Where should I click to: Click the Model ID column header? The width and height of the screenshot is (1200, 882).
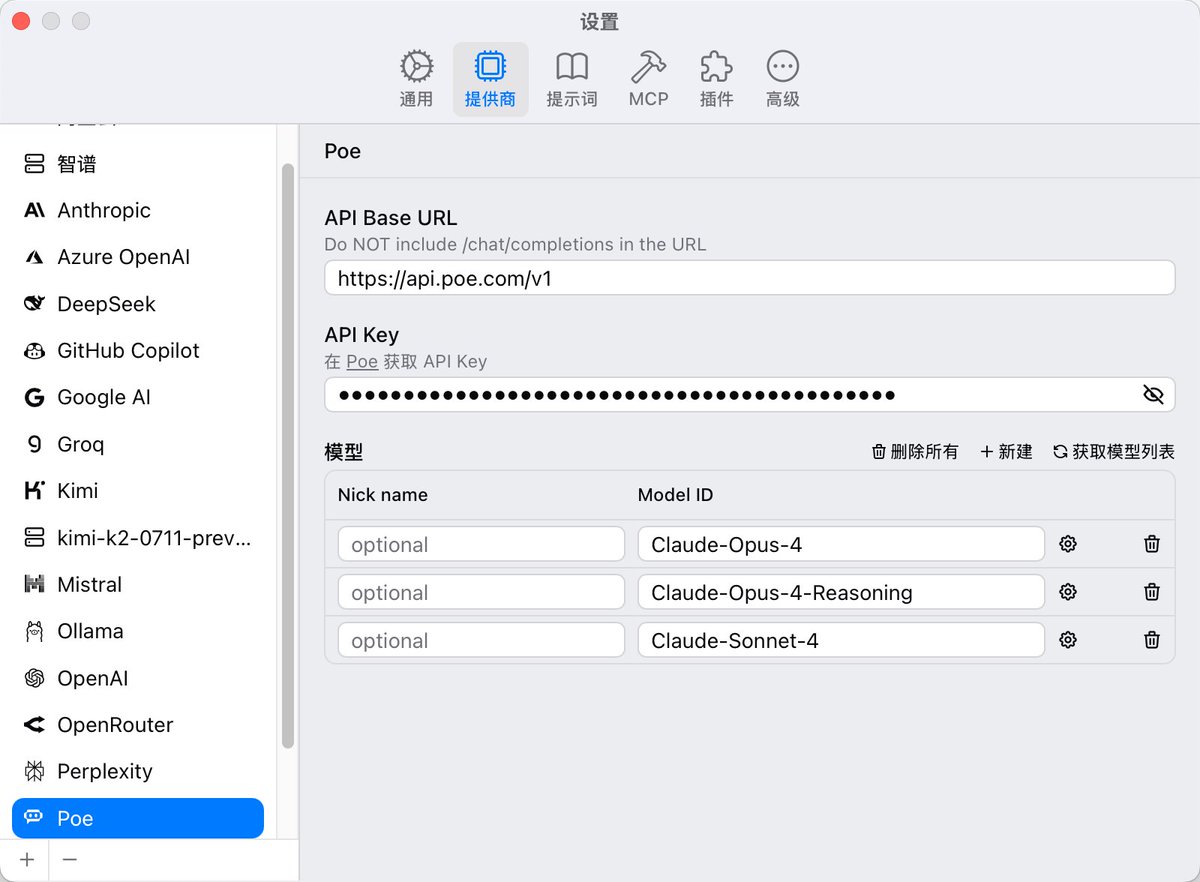675,495
